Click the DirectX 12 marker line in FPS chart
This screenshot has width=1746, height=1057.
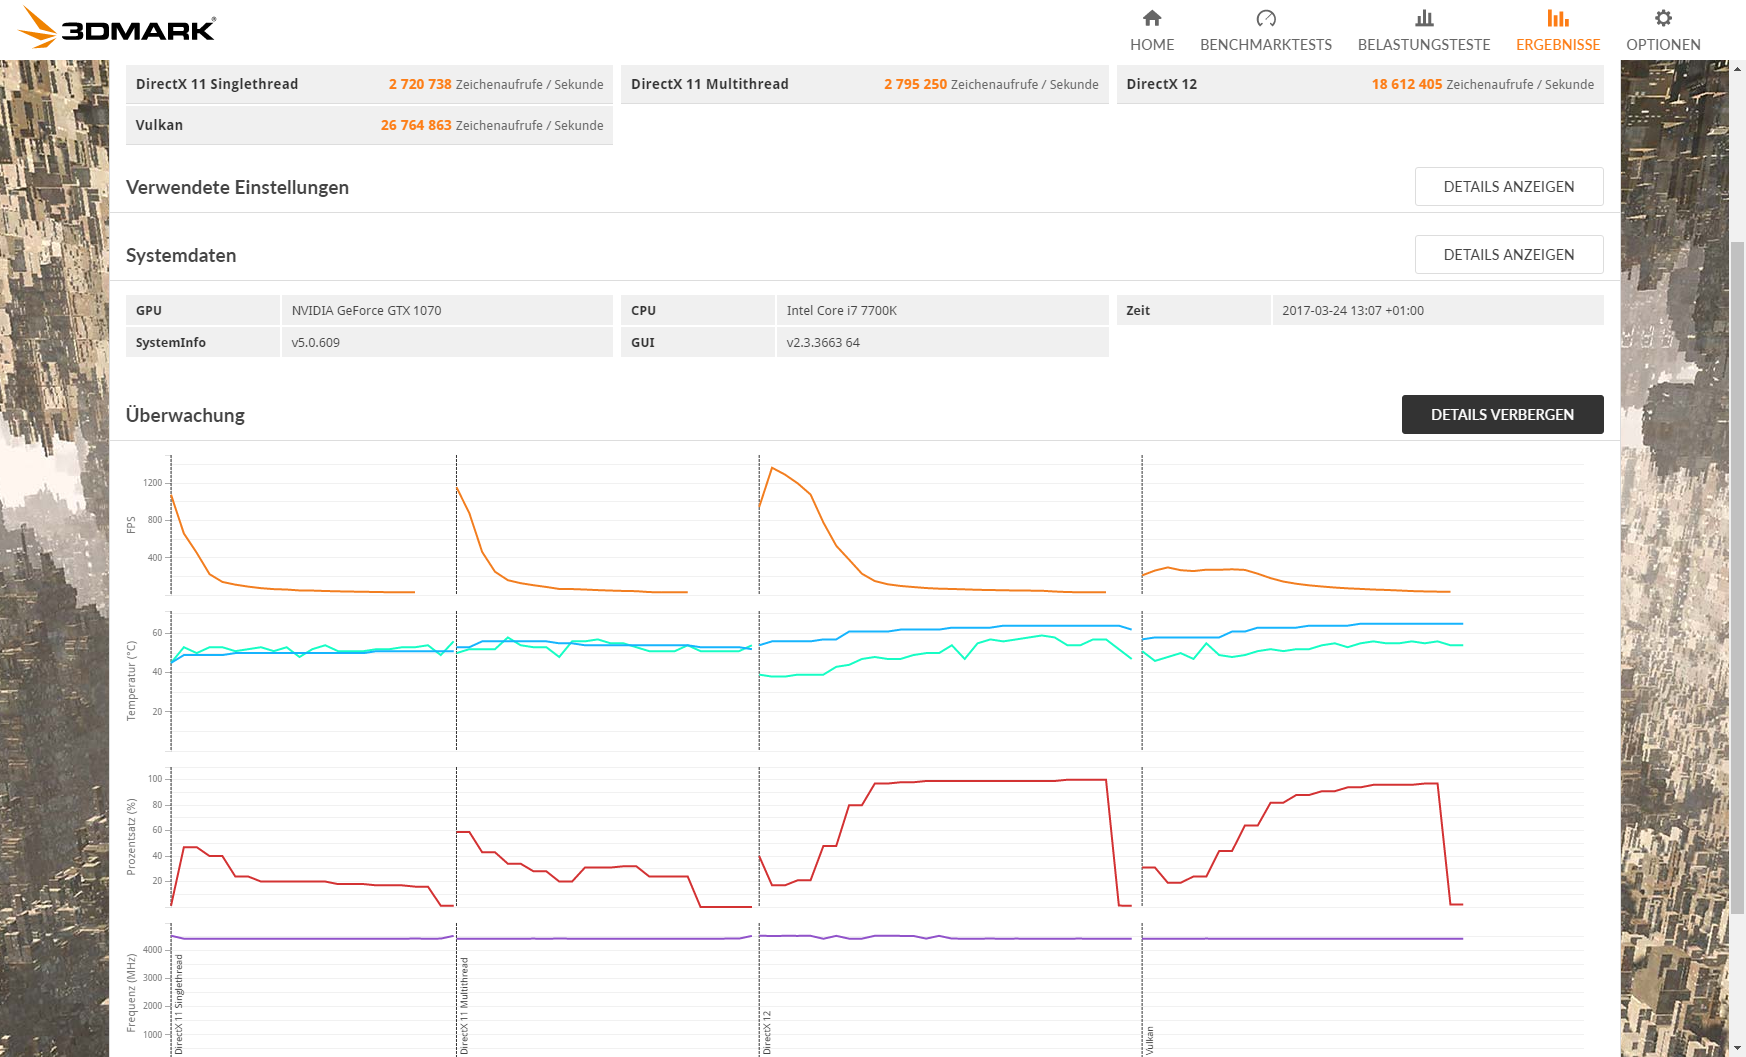[x=759, y=525]
